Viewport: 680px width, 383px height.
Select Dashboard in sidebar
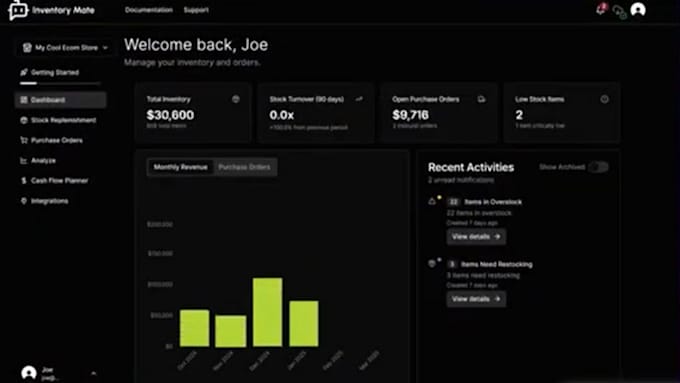(61, 100)
